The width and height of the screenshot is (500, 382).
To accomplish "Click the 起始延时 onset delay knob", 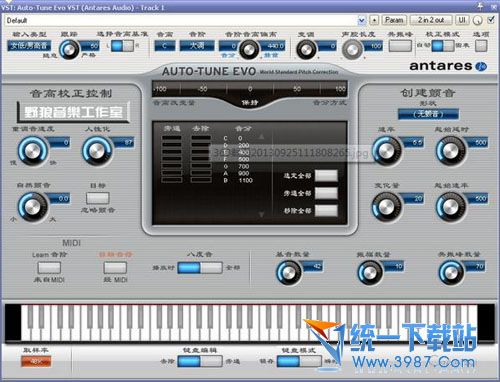I will (x=451, y=150).
